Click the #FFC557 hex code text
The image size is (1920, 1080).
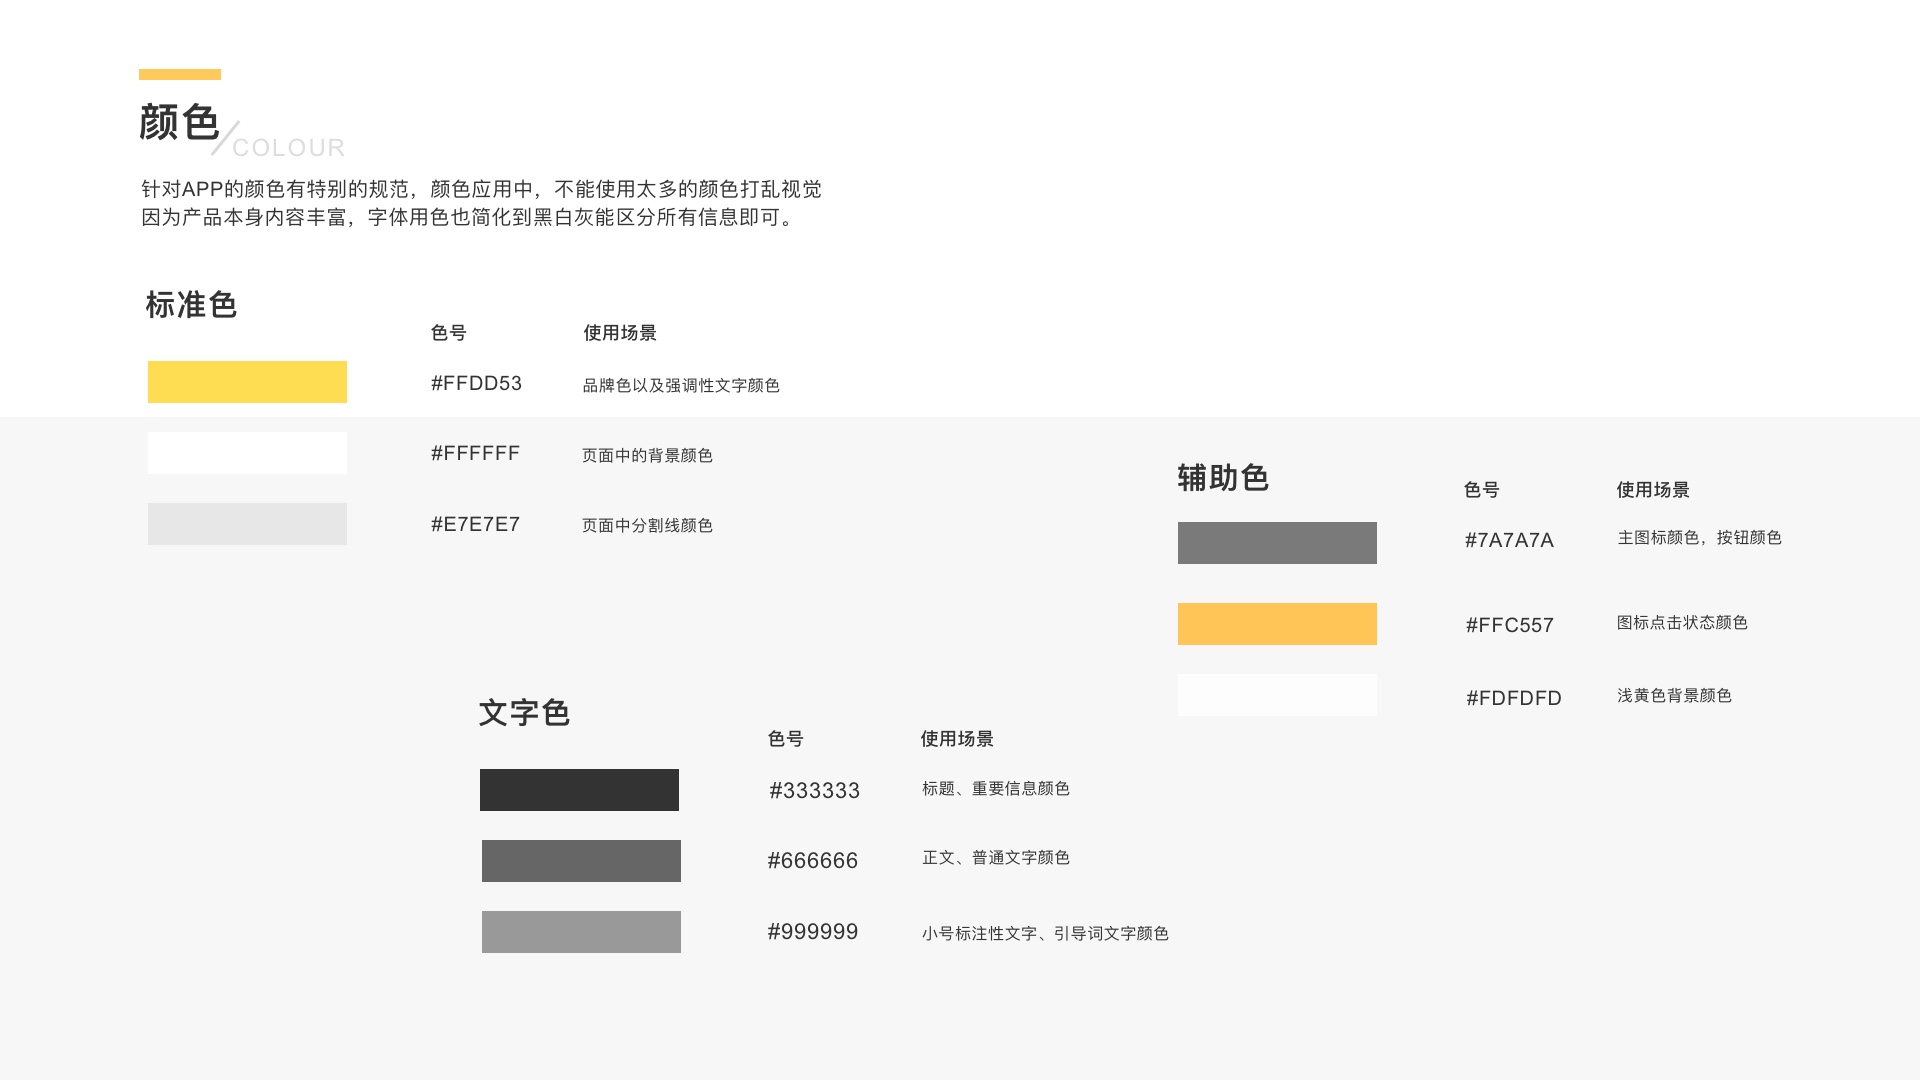[1509, 626]
